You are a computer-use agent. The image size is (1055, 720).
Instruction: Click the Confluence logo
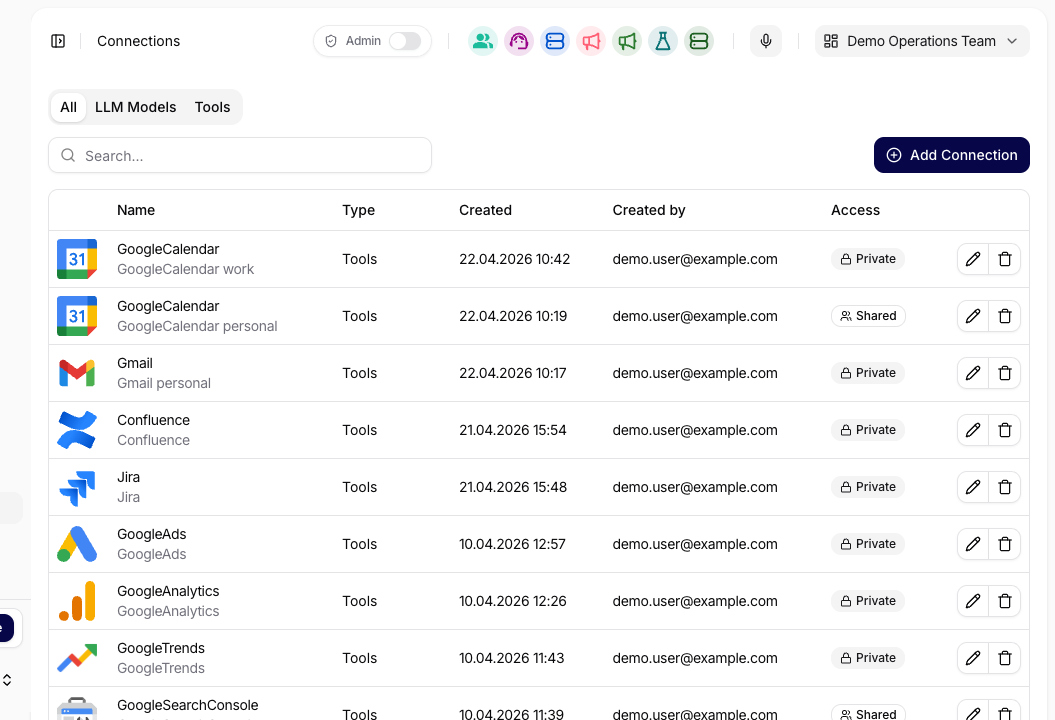tap(77, 430)
